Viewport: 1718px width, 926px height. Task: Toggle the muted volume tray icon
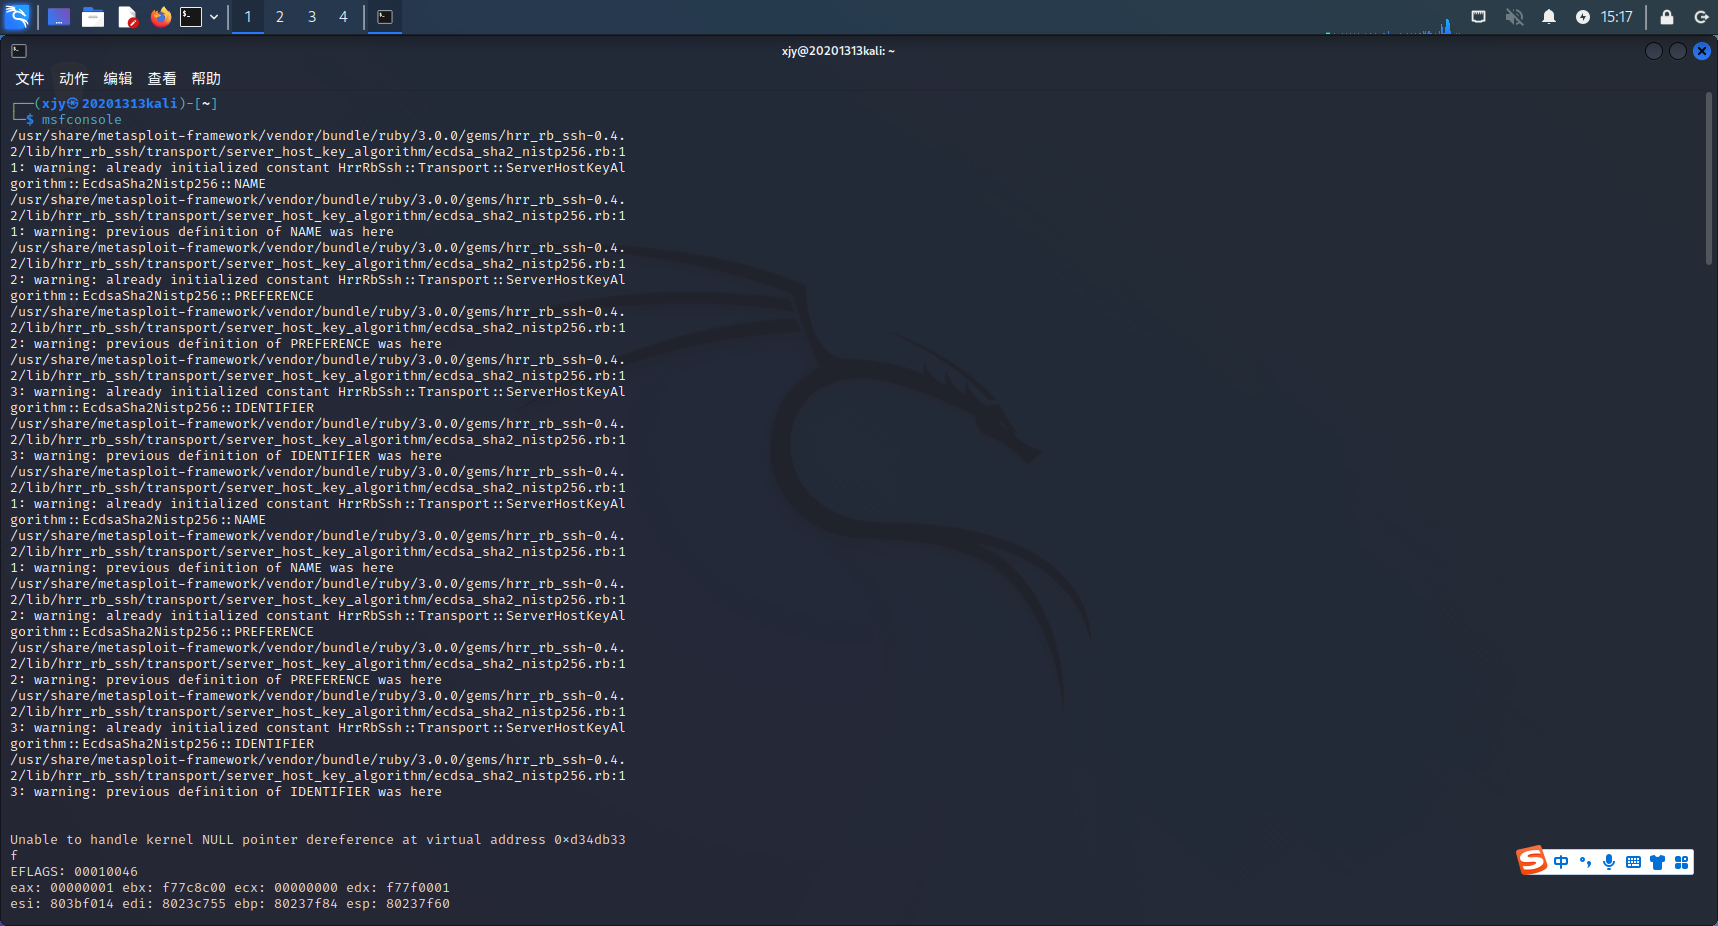pyautogui.click(x=1514, y=17)
